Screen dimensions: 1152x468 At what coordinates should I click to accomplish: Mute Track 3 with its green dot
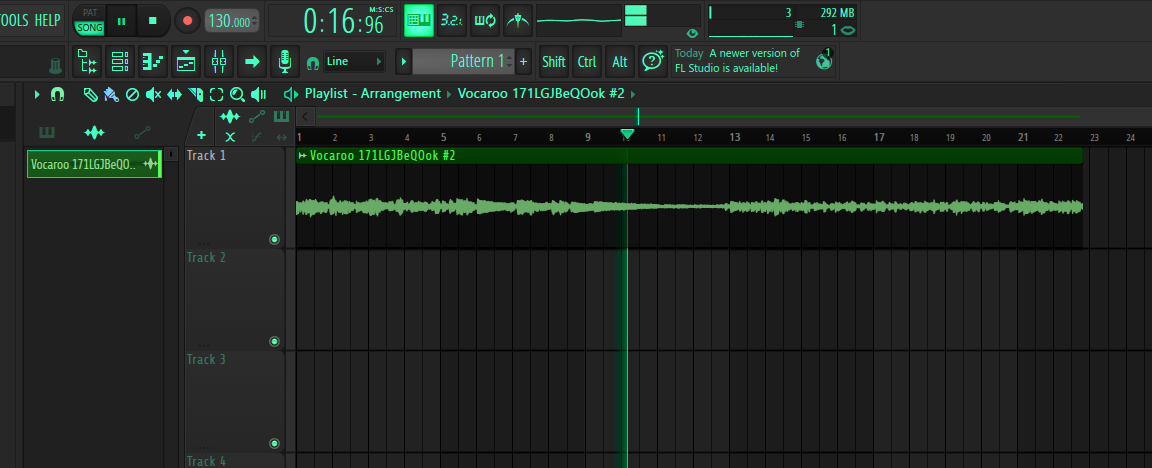coord(275,443)
